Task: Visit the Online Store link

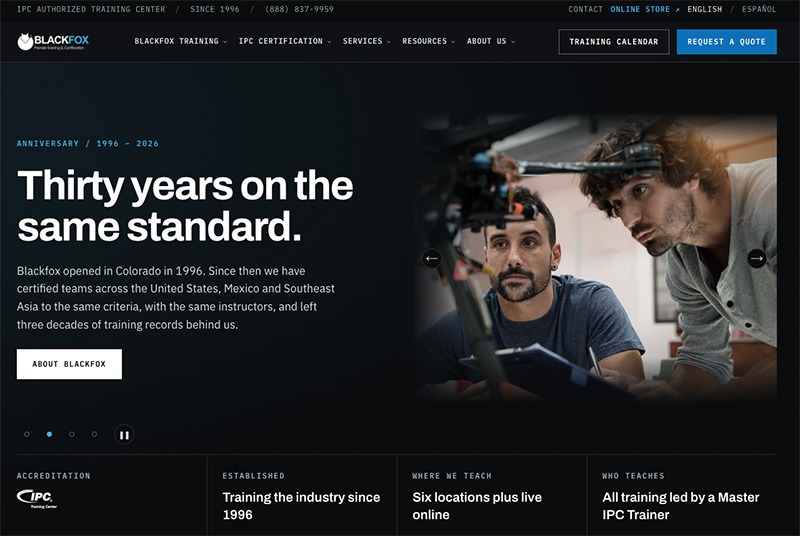Action: coord(645,9)
